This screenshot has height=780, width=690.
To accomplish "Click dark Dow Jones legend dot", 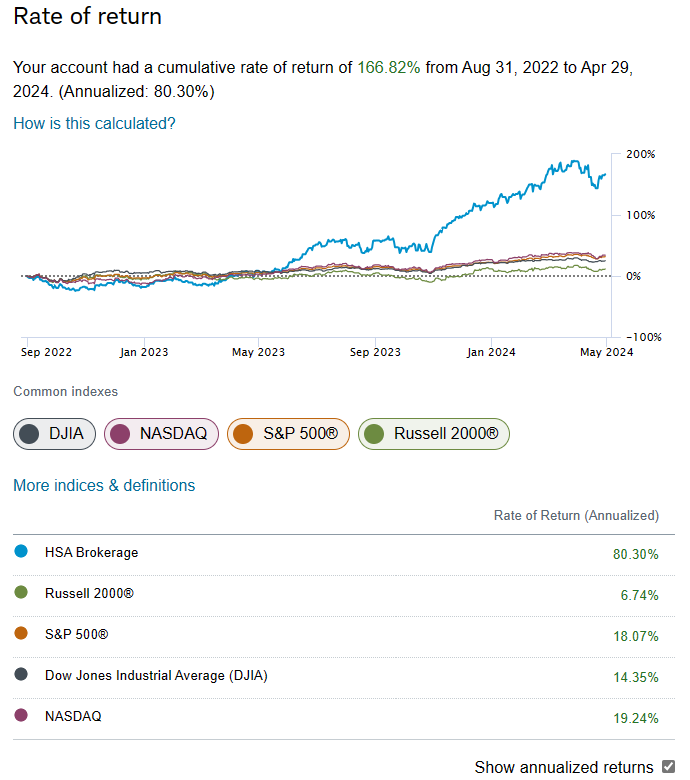I will pos(21,675).
